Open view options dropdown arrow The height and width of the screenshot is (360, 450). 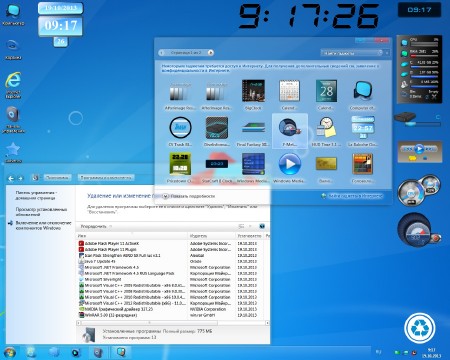[x=250, y=227]
